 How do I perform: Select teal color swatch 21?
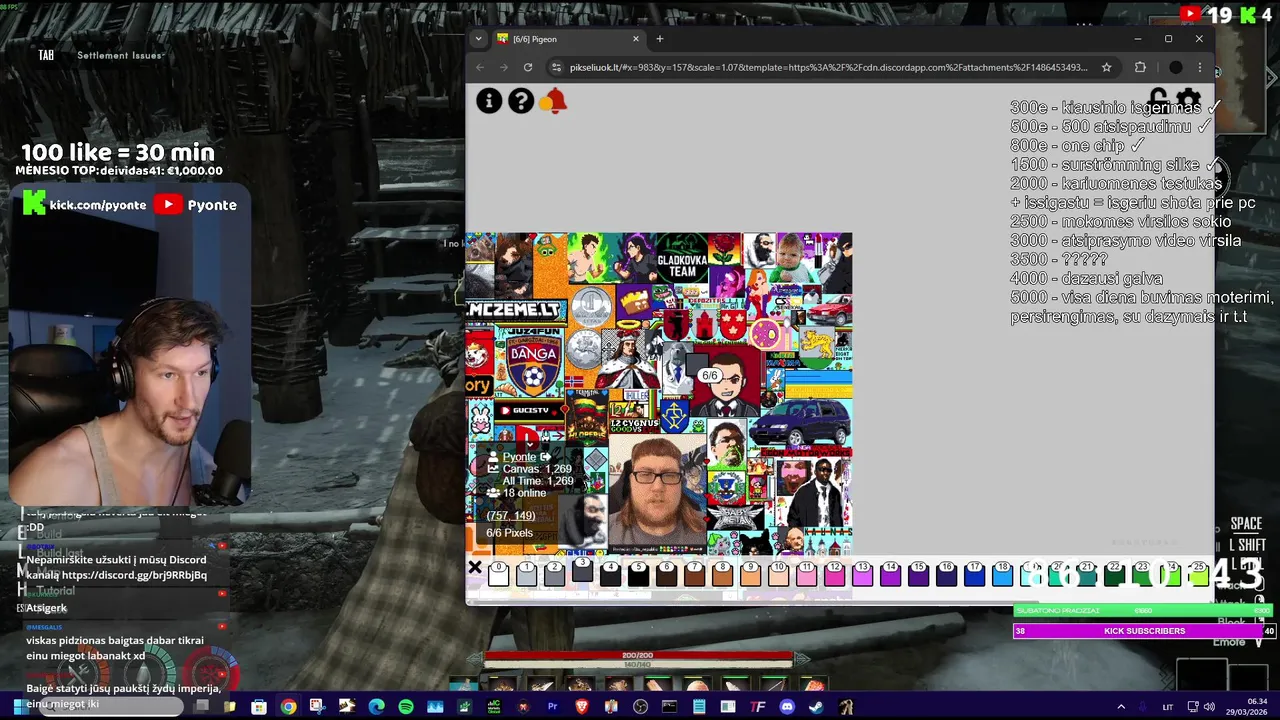(x=1086, y=573)
